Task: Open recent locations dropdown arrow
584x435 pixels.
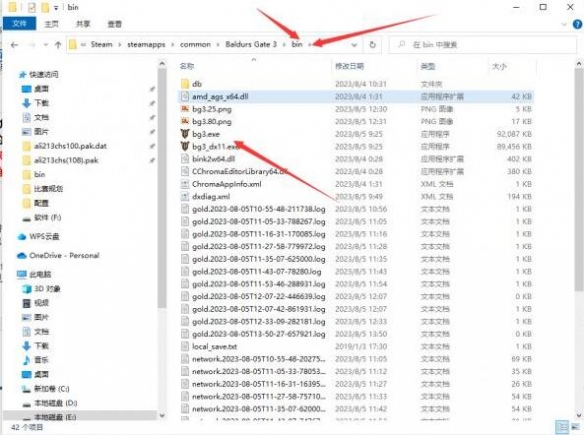Action: (45, 45)
